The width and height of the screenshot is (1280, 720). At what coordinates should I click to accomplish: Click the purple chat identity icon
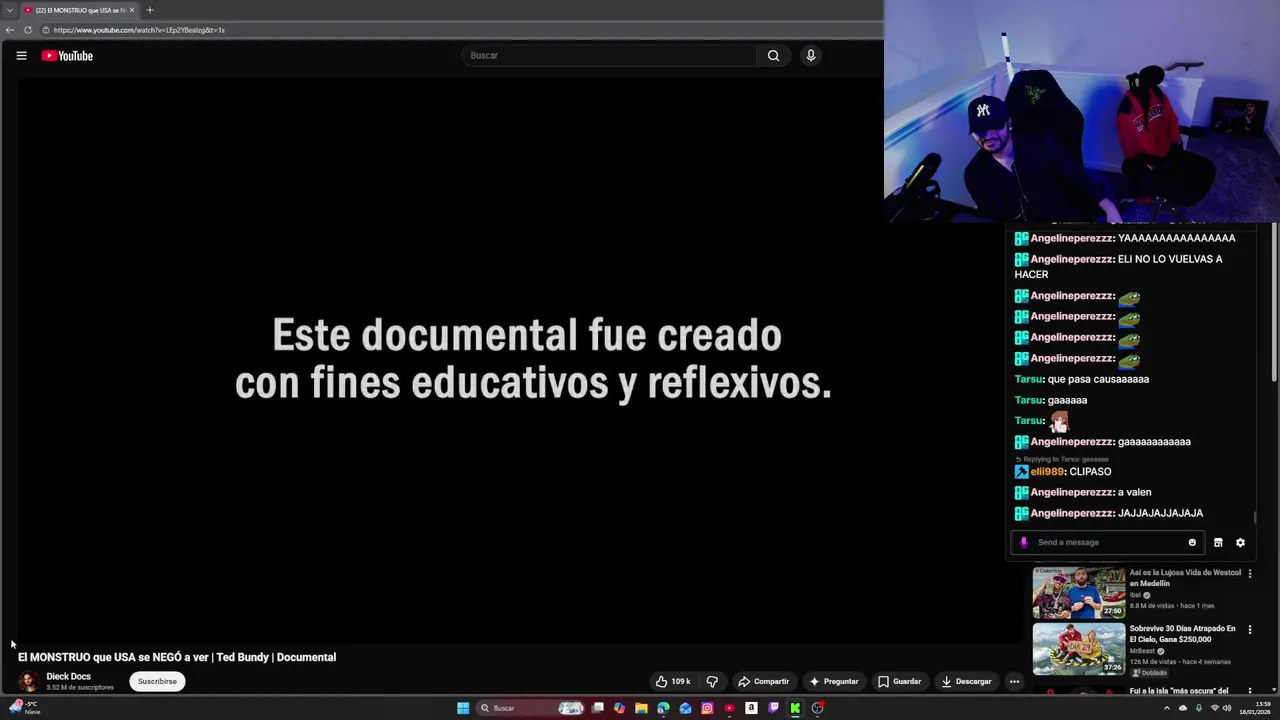tap(1023, 542)
